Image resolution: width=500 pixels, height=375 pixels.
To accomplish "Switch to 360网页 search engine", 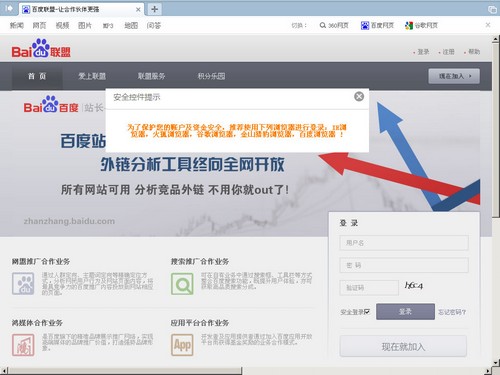I will [334, 25].
